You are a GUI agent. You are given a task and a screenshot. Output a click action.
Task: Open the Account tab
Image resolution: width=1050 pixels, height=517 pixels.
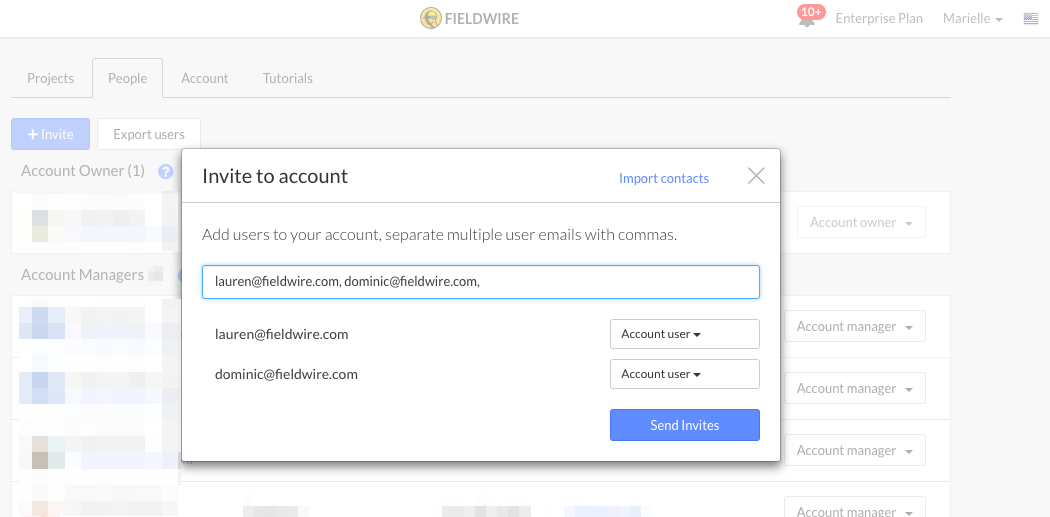click(205, 78)
